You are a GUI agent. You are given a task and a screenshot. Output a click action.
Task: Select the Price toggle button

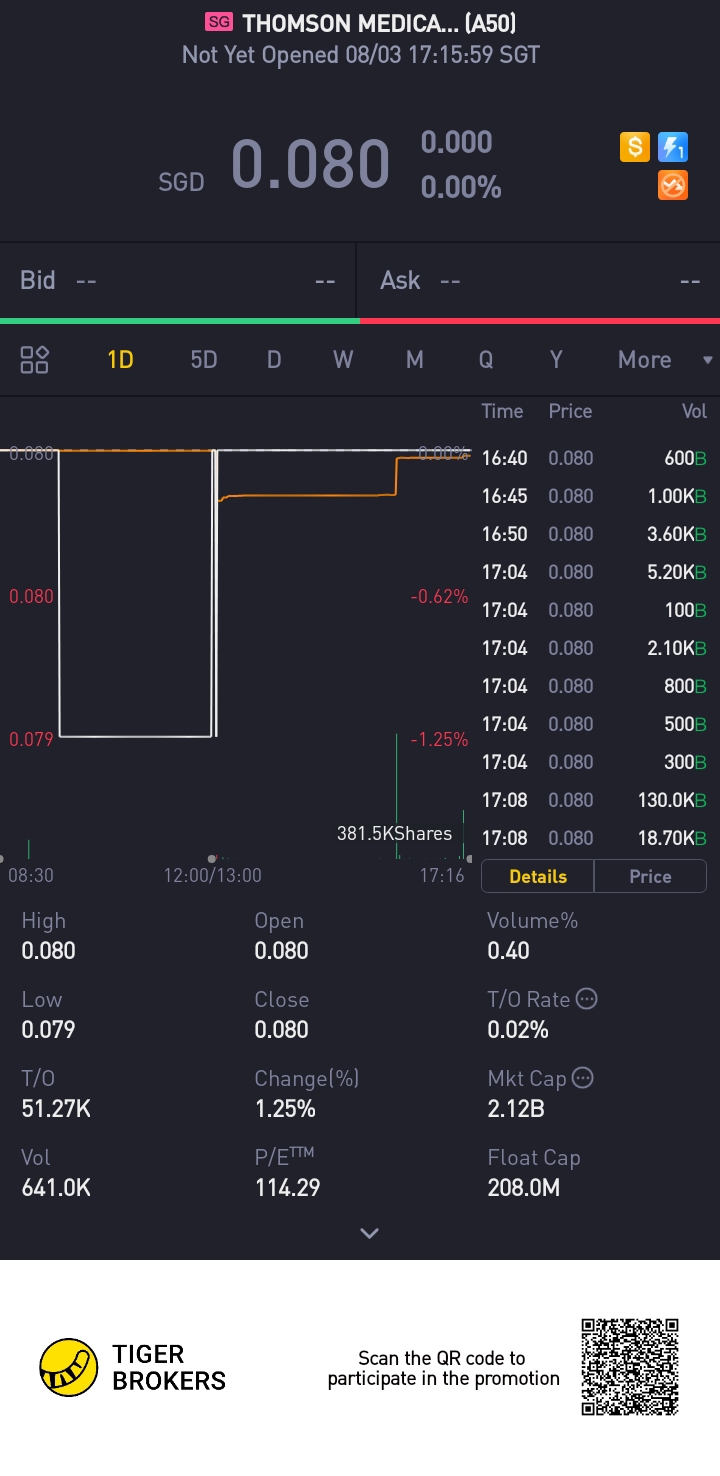[650, 876]
